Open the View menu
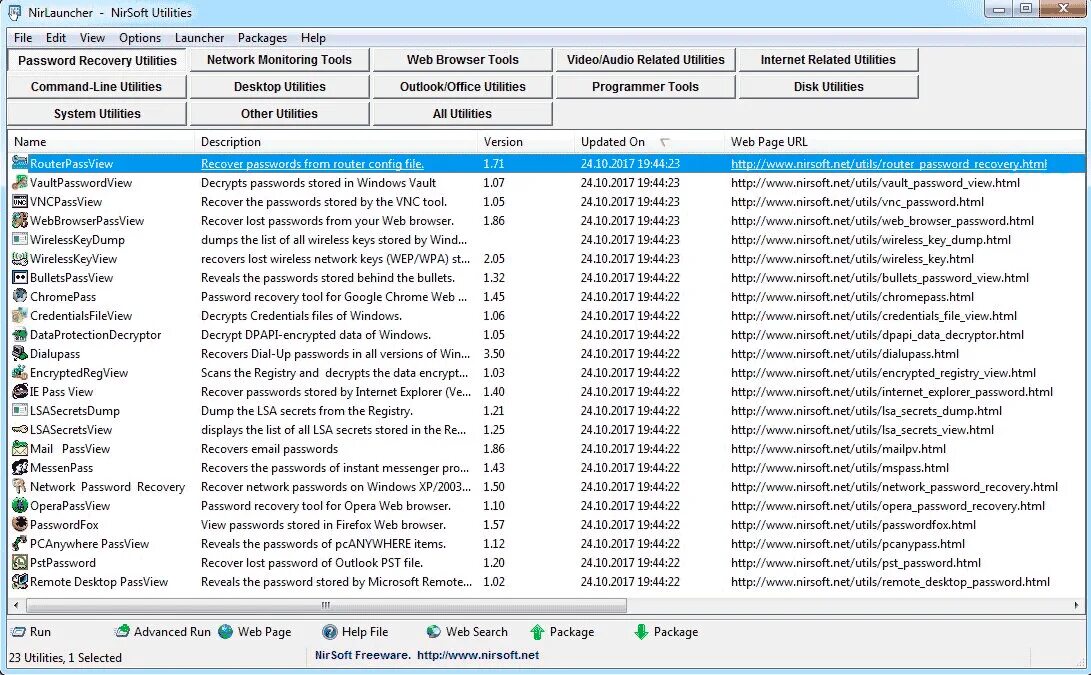The height and width of the screenshot is (675, 1091). 92,38
